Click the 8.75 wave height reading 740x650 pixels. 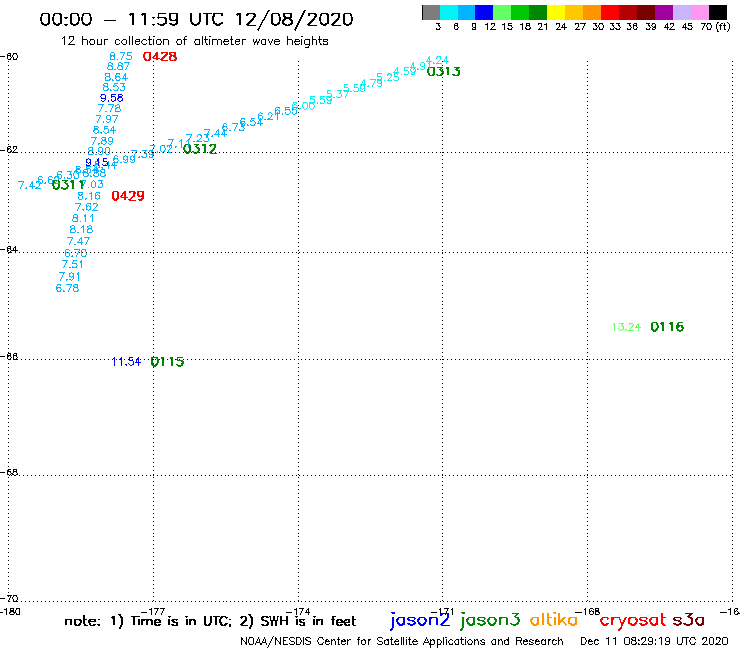click(x=121, y=56)
